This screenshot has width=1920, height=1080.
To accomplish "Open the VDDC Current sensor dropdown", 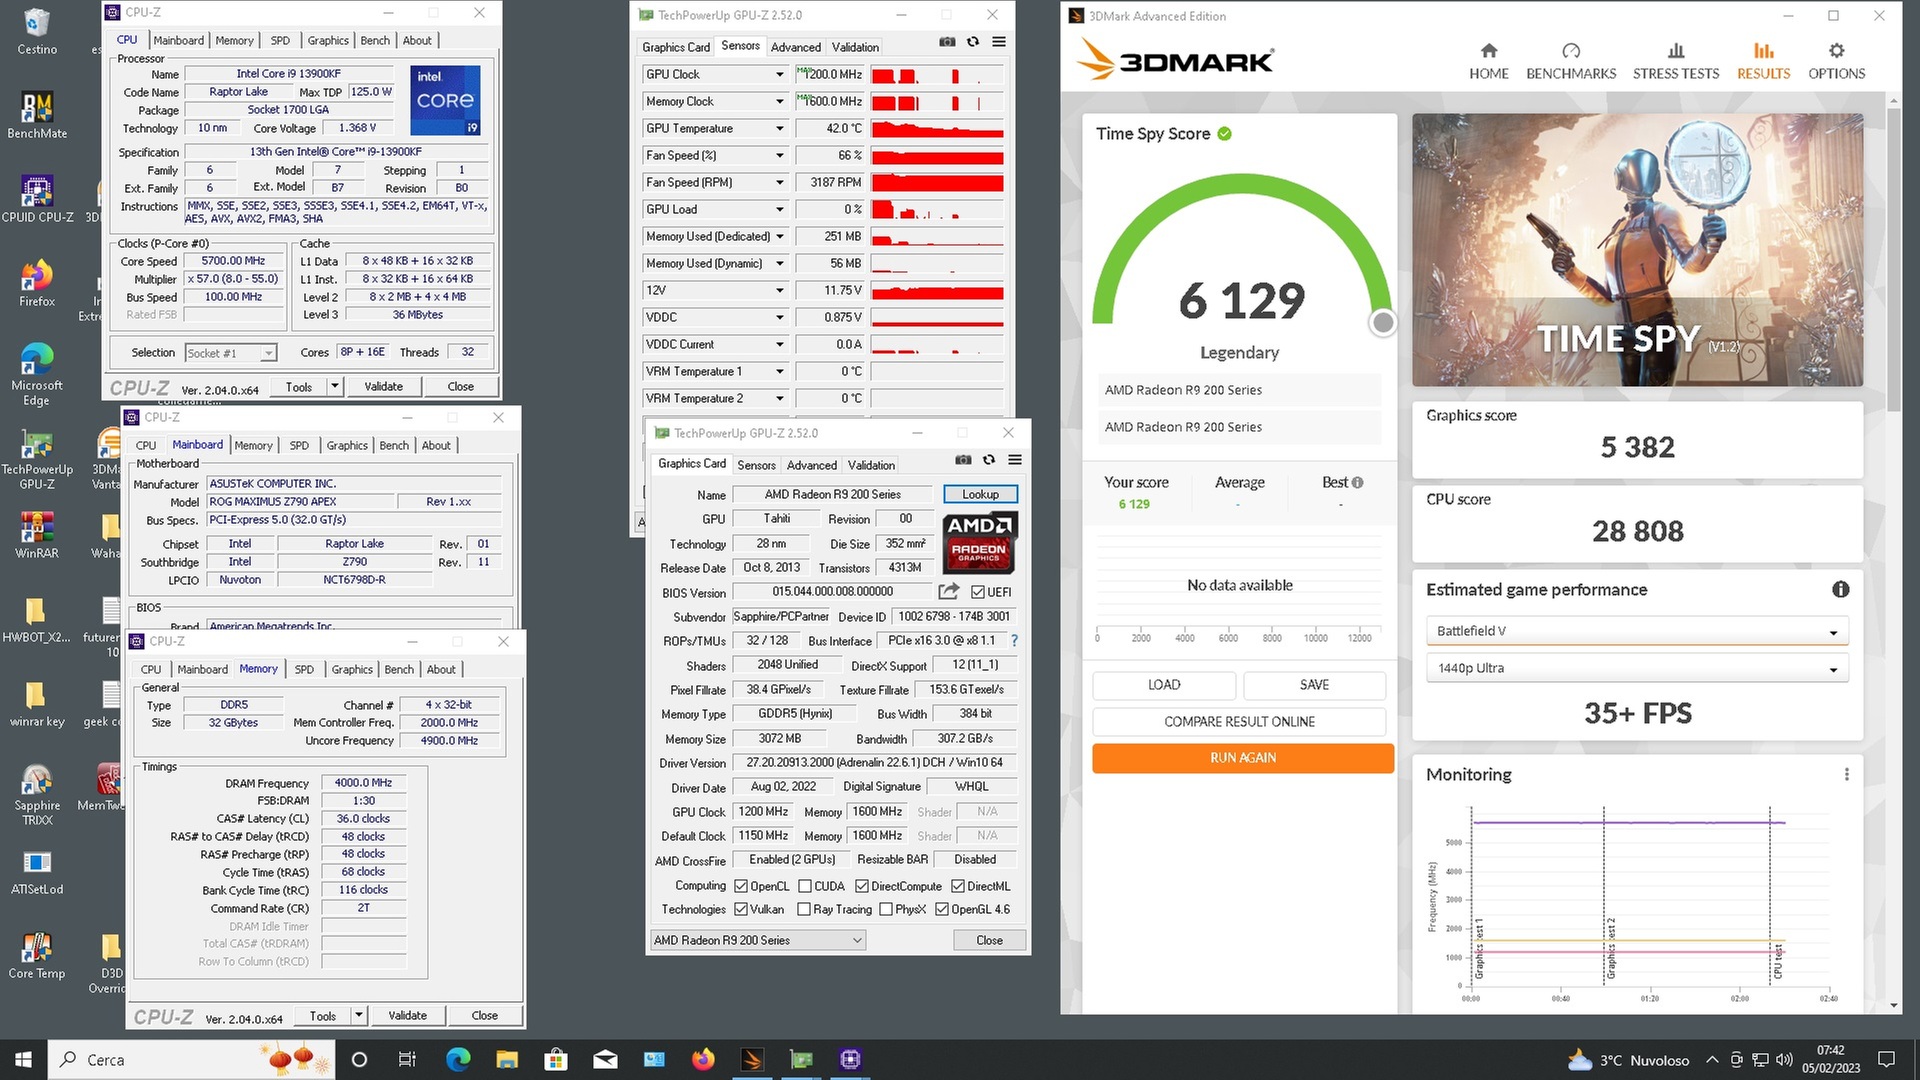I will coord(780,344).
